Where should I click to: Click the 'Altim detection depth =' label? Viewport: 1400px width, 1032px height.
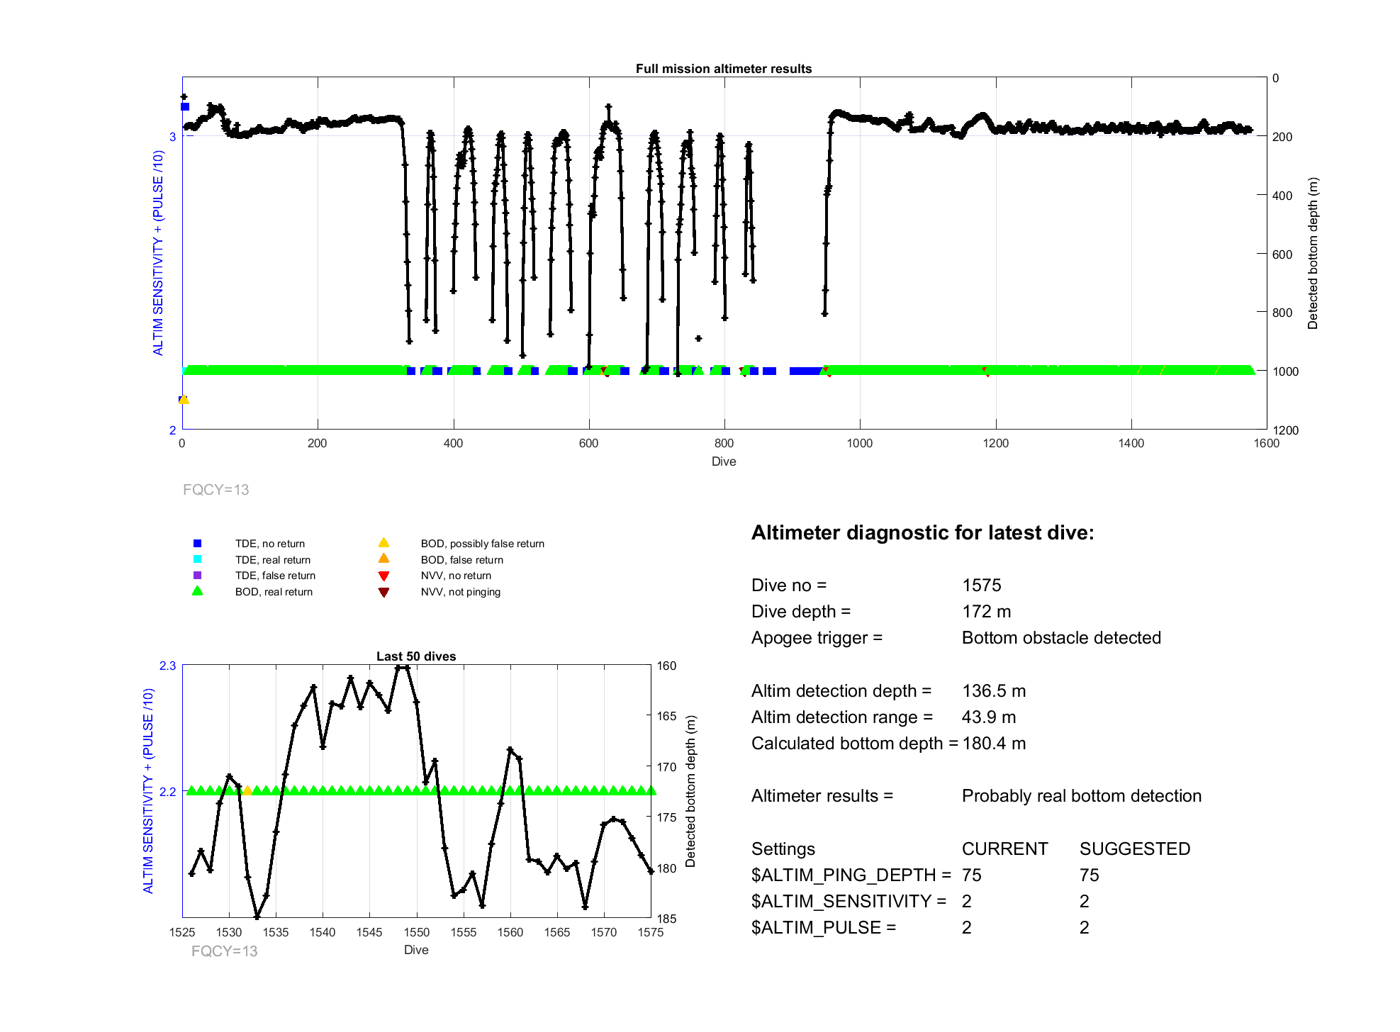(841, 691)
